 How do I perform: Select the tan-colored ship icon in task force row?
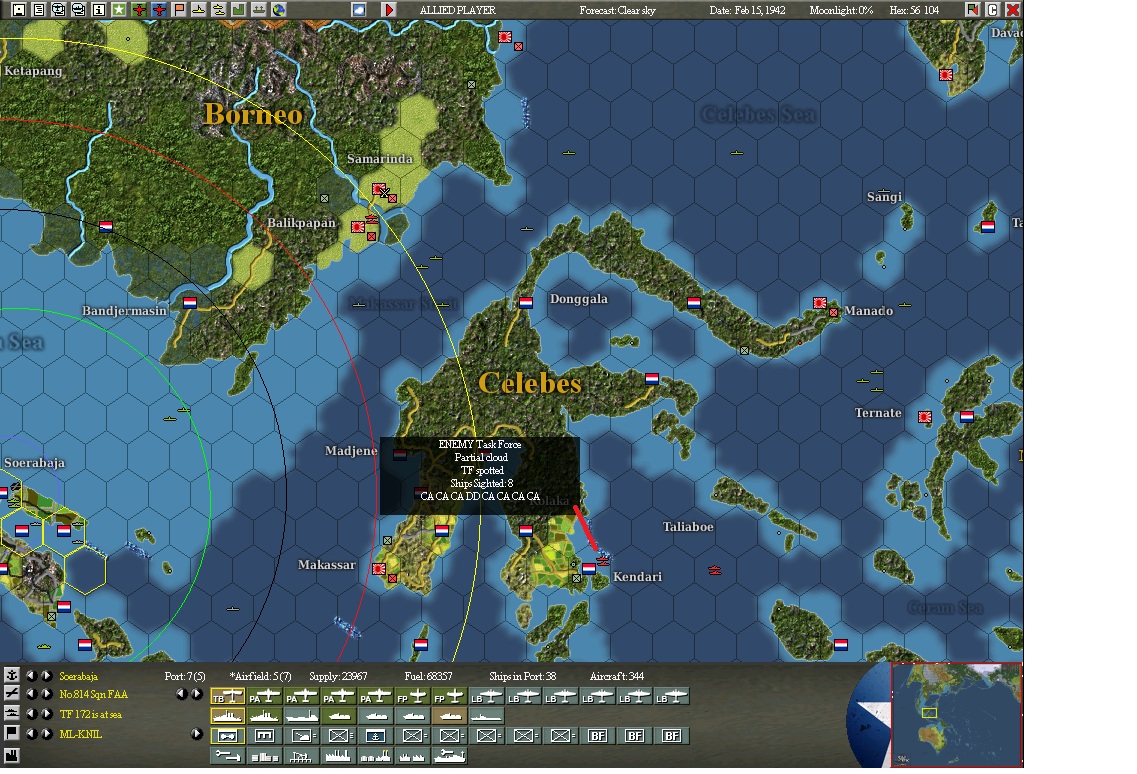coord(450,716)
